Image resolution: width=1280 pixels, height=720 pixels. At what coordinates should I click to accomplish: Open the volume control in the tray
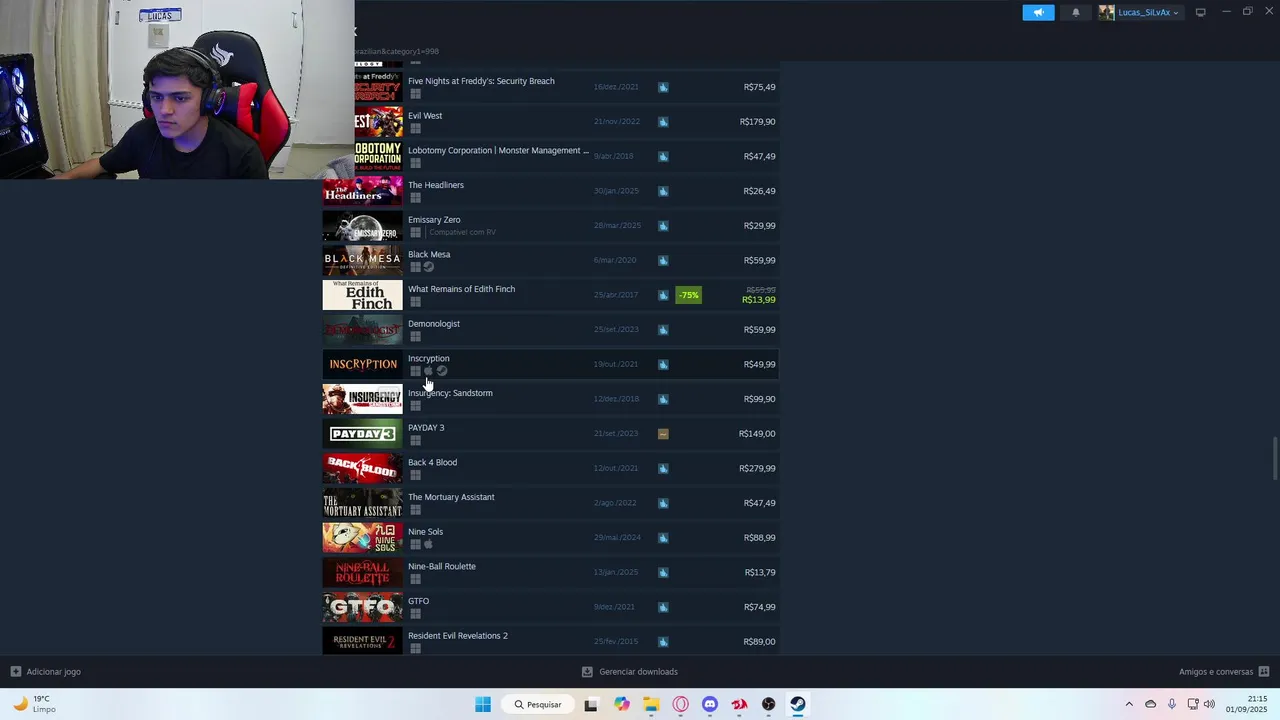click(1209, 704)
